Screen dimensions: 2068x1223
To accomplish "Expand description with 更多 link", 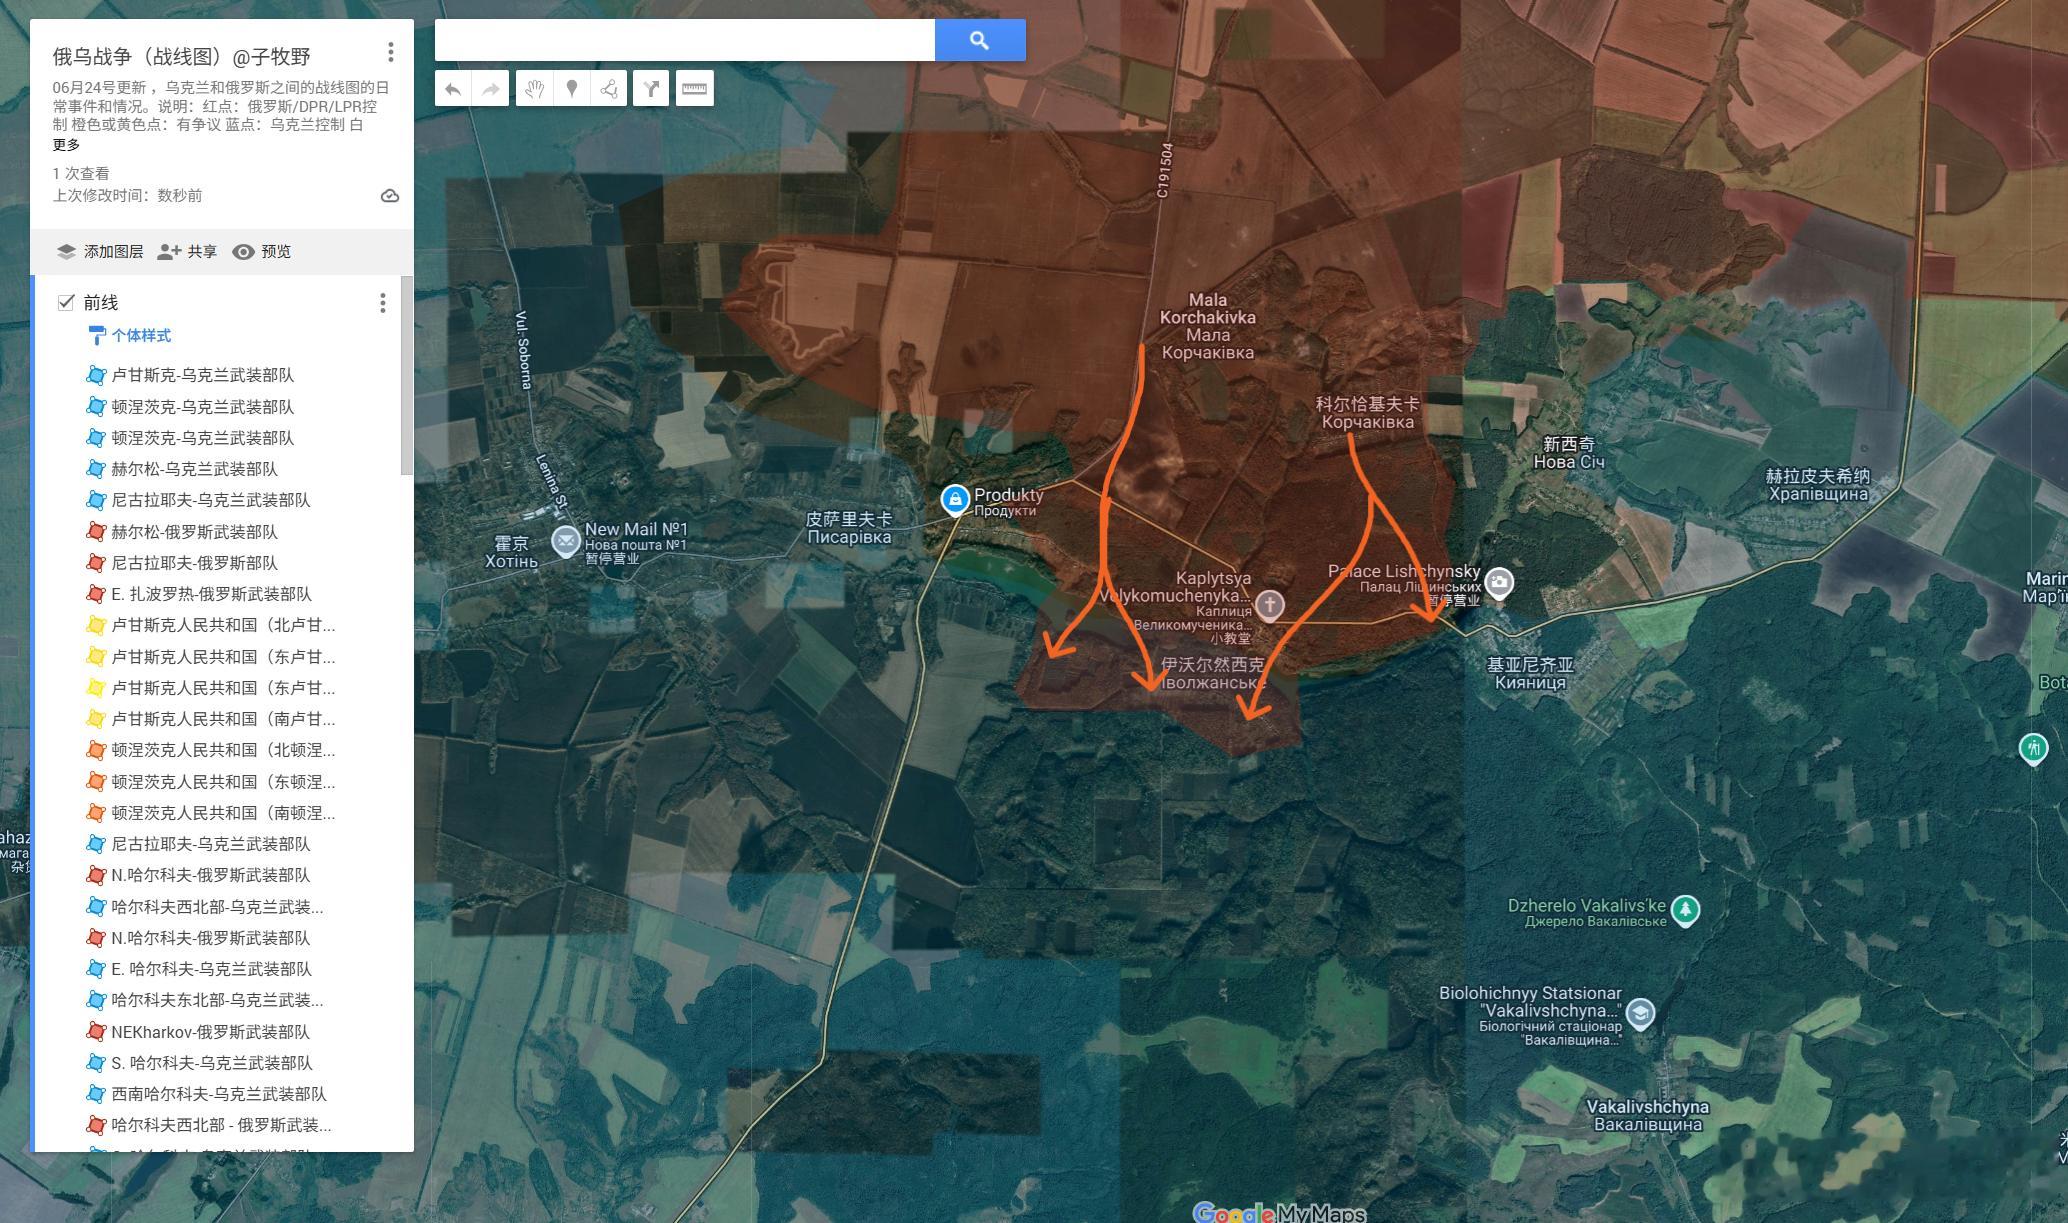I will pyautogui.click(x=67, y=145).
